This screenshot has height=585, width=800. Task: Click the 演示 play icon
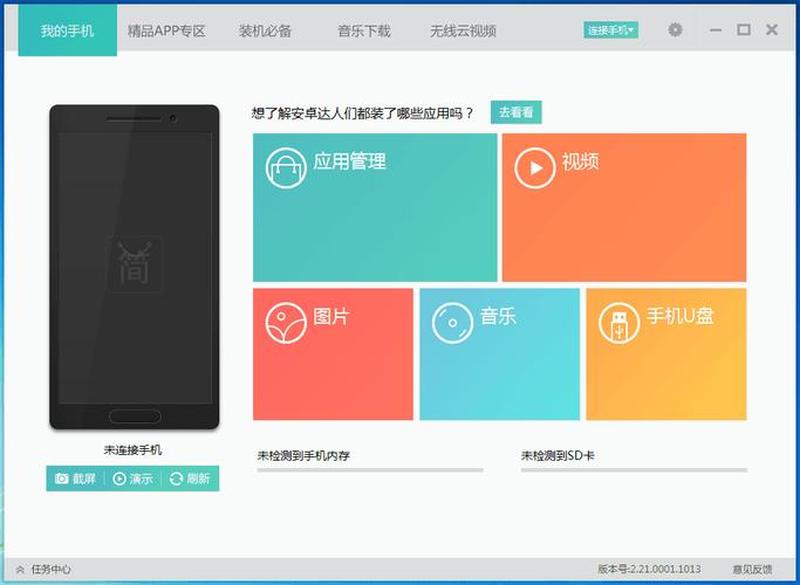119,478
